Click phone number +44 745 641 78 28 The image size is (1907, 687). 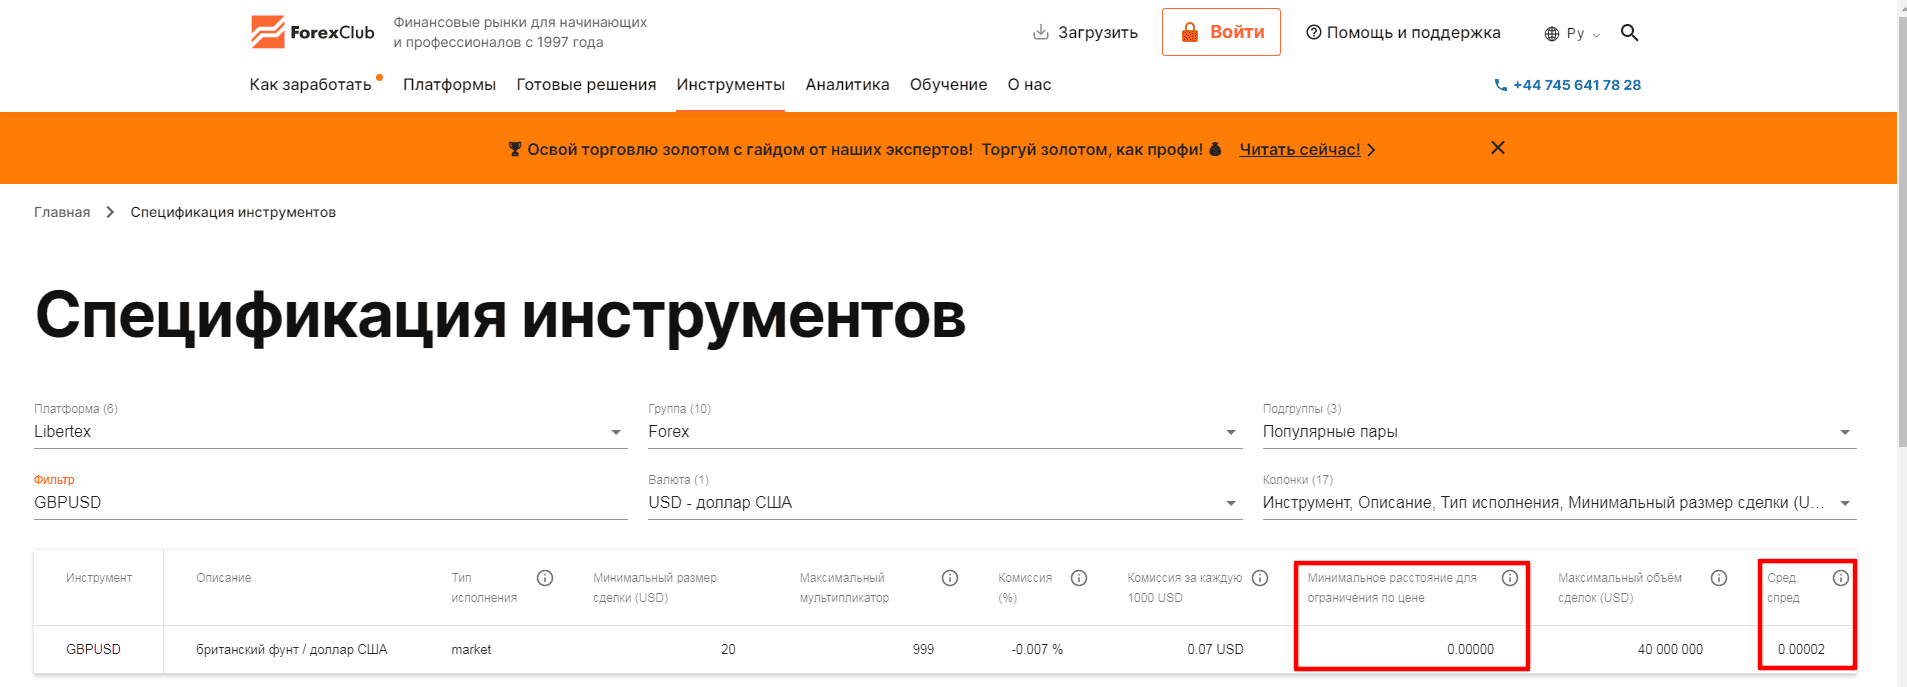pyautogui.click(x=1577, y=85)
